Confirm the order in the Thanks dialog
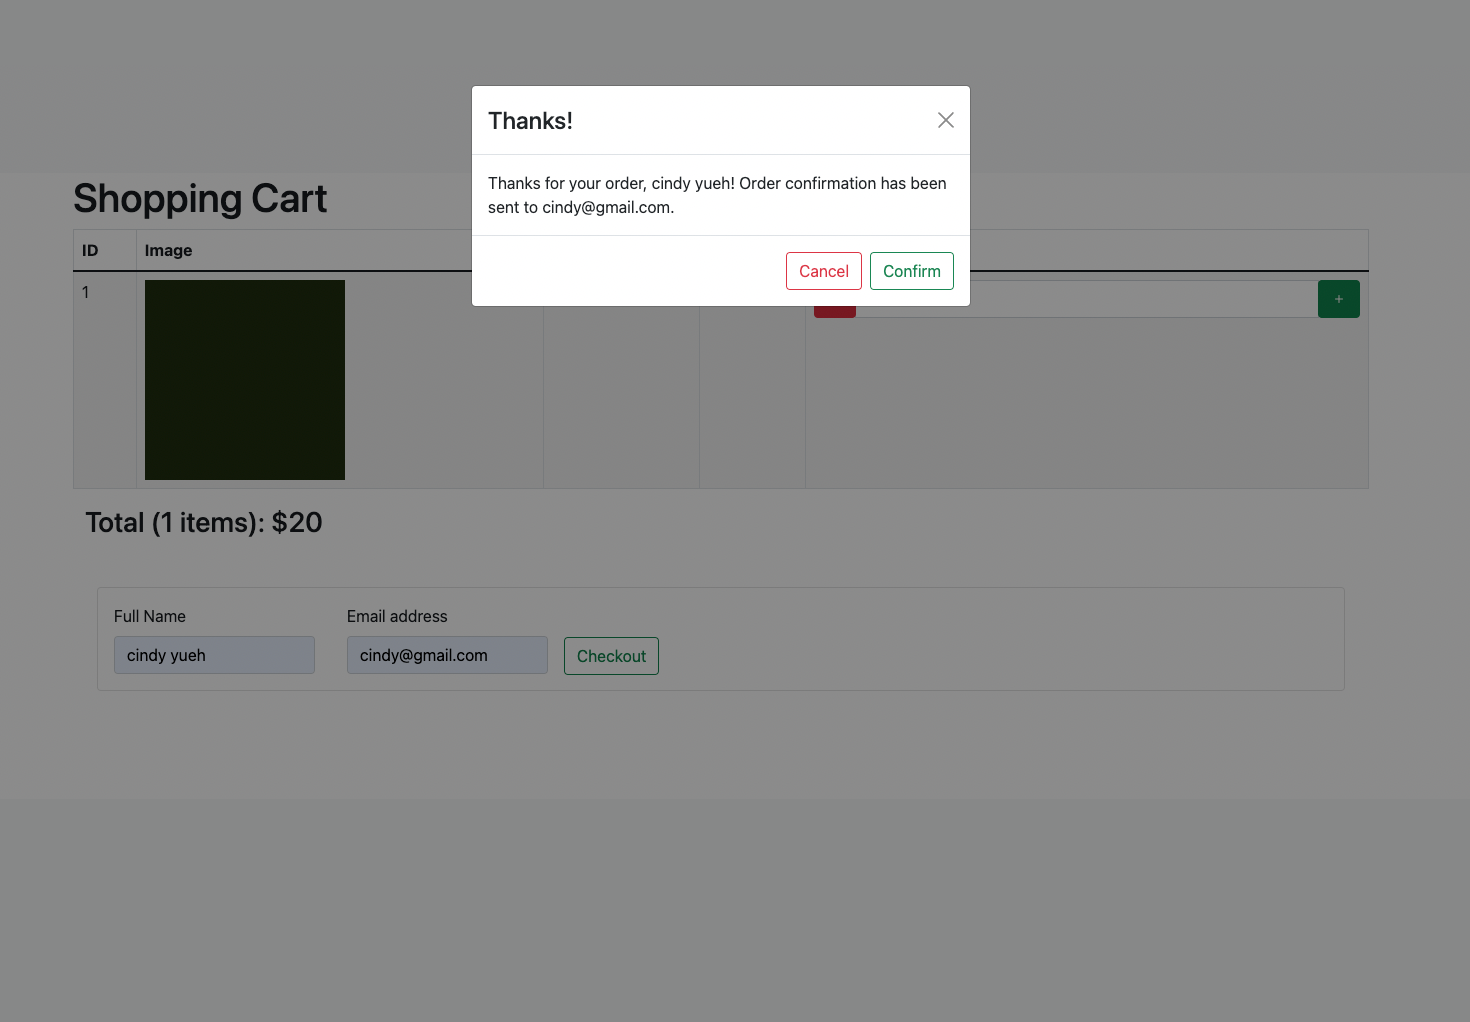Image resolution: width=1470 pixels, height=1022 pixels. (x=911, y=271)
